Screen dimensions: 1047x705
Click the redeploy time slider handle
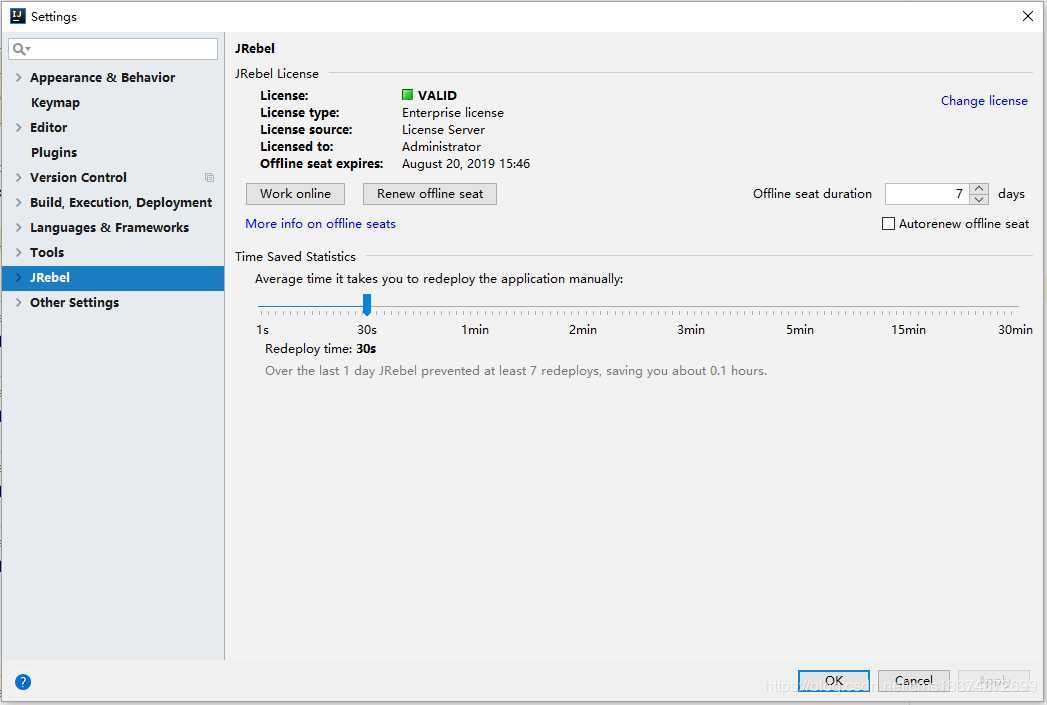click(367, 304)
